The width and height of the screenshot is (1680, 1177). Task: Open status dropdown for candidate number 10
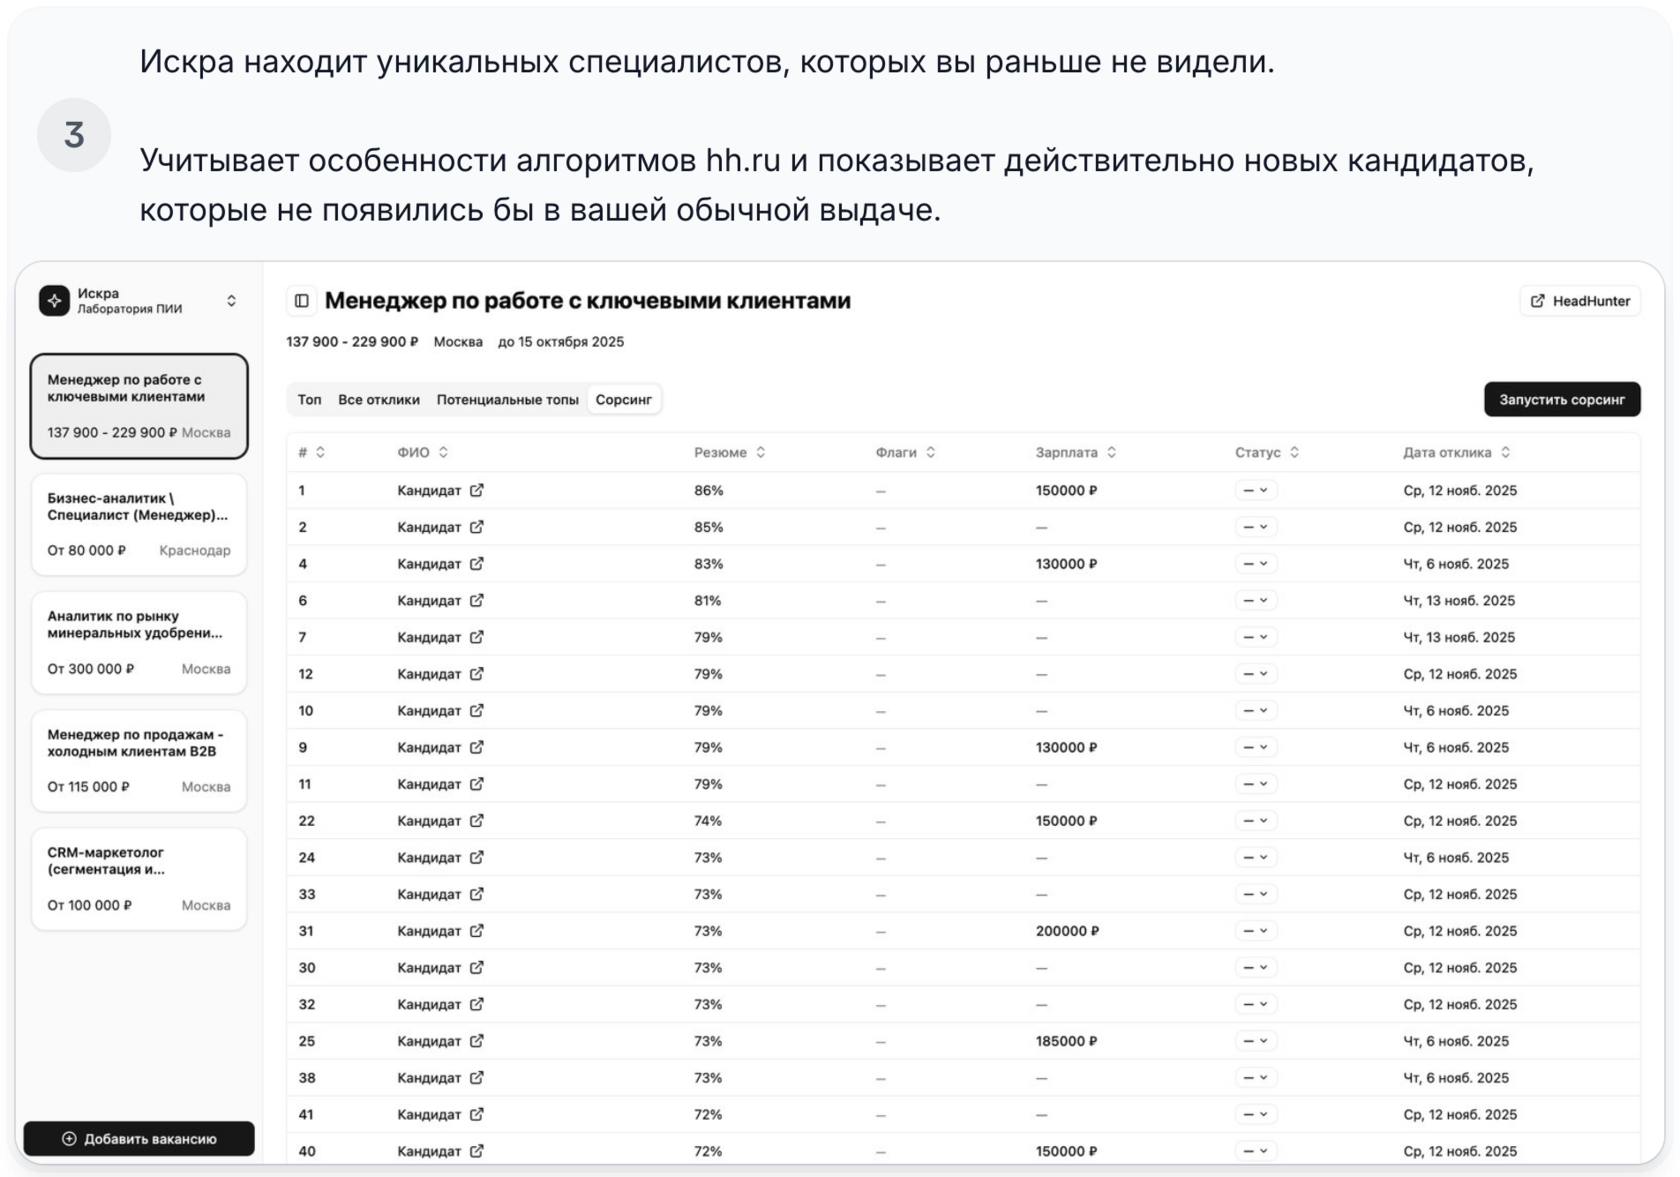tap(1256, 711)
